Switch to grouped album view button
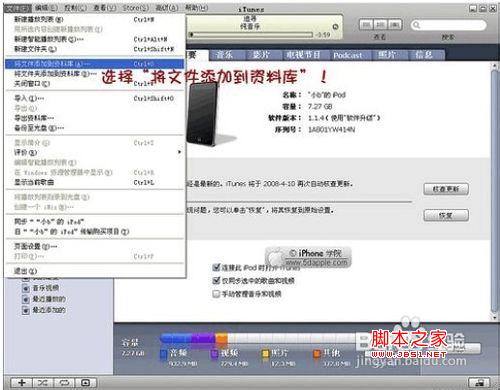This screenshot has height=390, width=500. (x=381, y=25)
